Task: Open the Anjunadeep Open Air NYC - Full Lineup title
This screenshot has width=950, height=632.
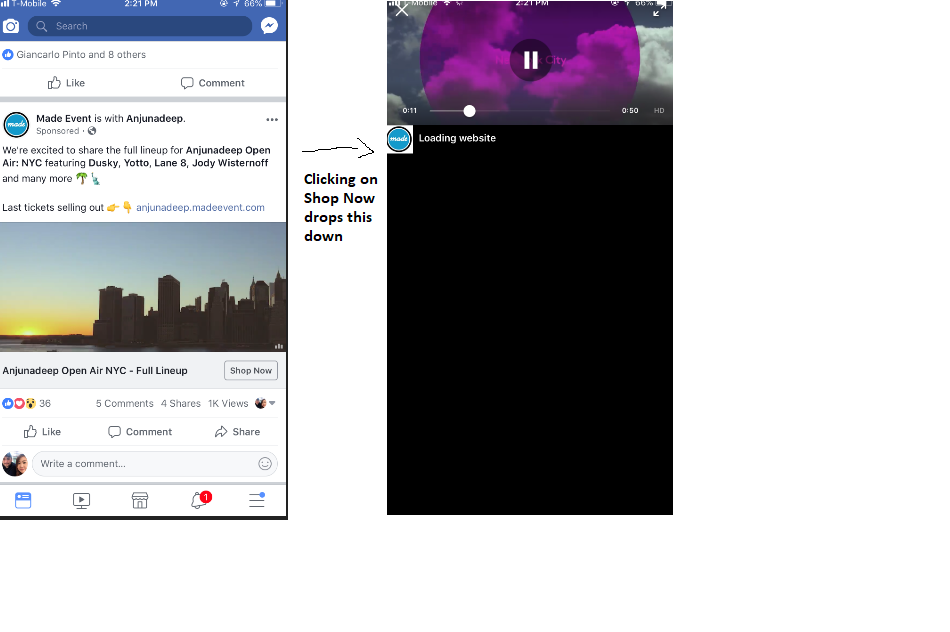Action: (95, 370)
